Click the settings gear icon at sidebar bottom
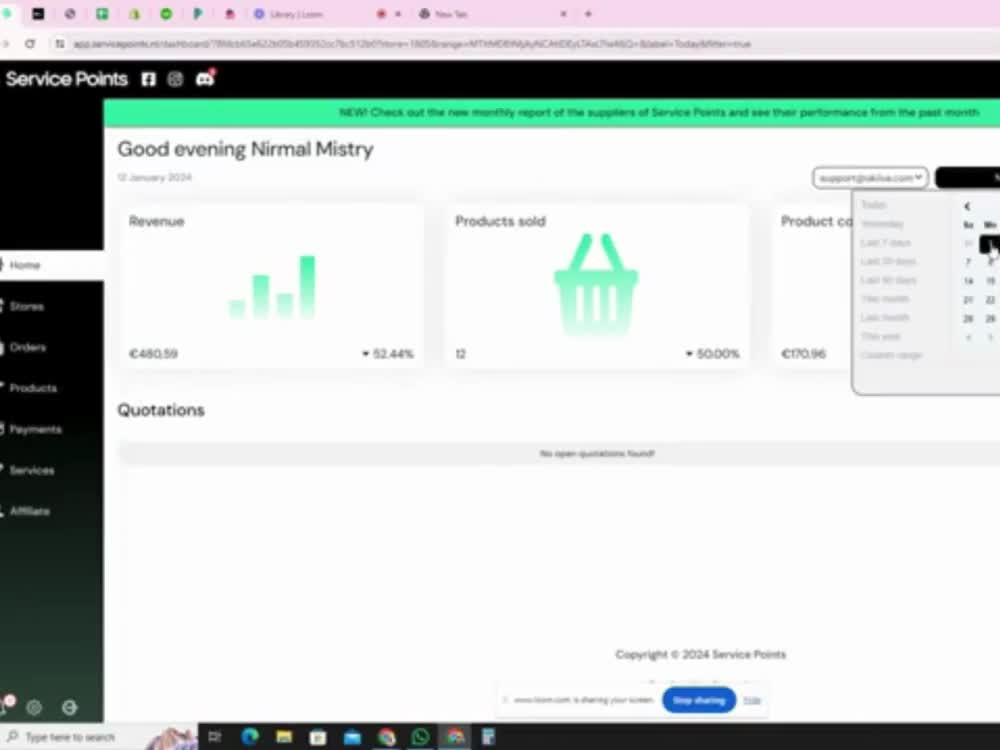 click(34, 707)
